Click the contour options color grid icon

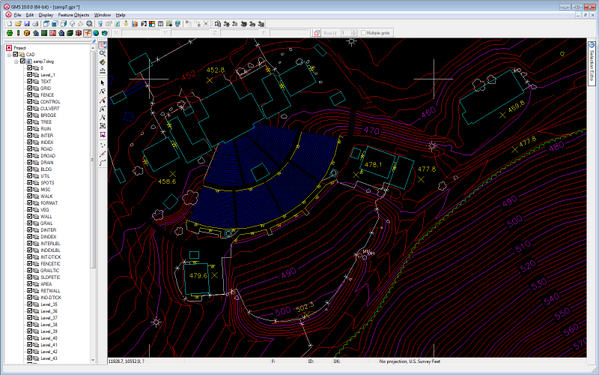152,24
